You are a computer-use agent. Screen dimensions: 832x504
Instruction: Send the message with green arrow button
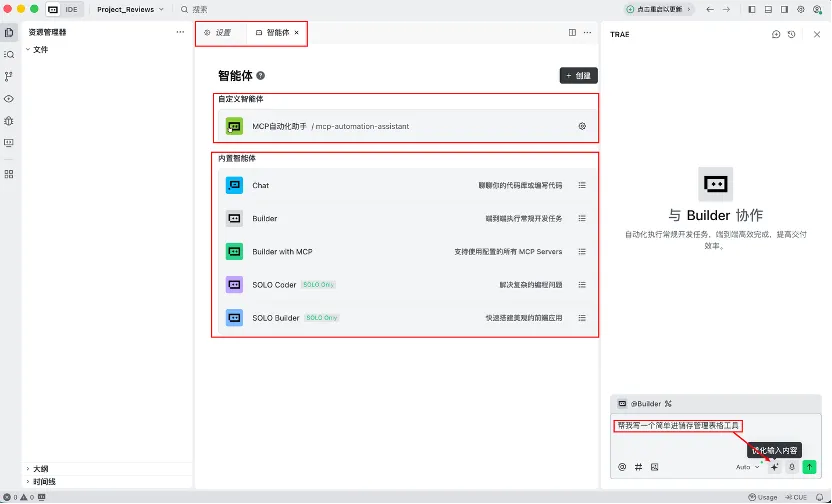[x=809, y=467]
